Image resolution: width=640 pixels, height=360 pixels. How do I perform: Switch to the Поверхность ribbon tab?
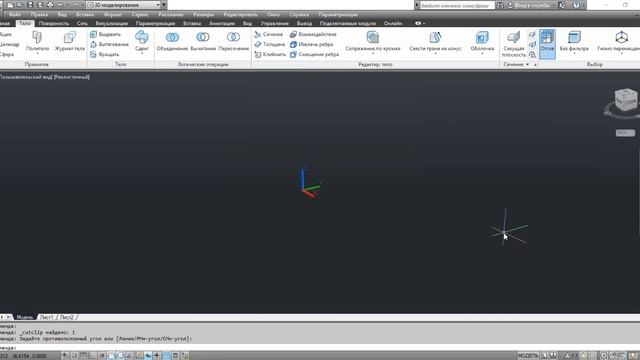[x=54, y=24]
